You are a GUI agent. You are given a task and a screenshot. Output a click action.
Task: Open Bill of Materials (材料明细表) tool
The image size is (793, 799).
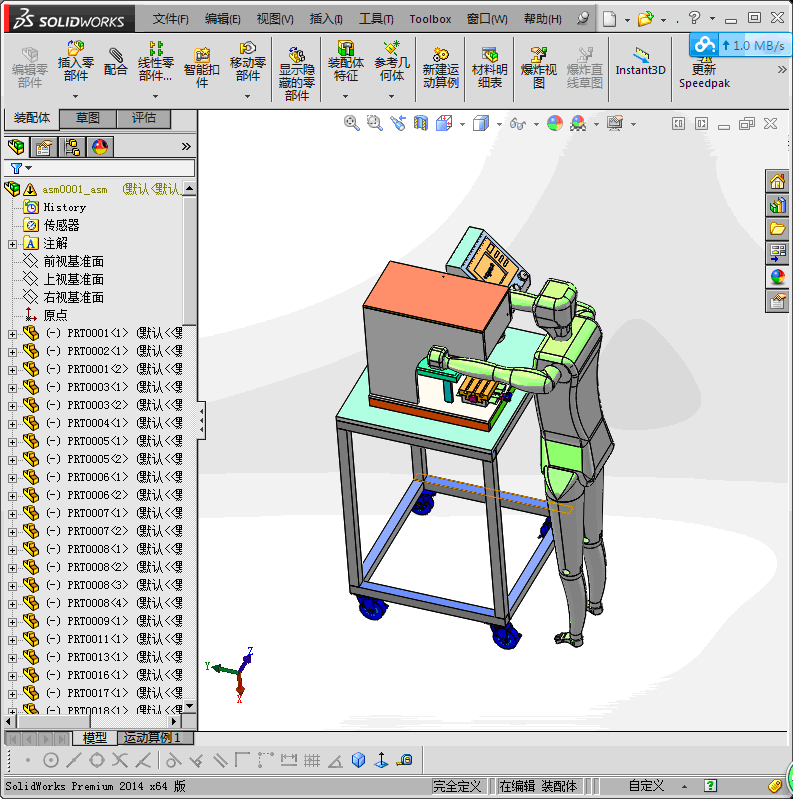click(x=490, y=67)
